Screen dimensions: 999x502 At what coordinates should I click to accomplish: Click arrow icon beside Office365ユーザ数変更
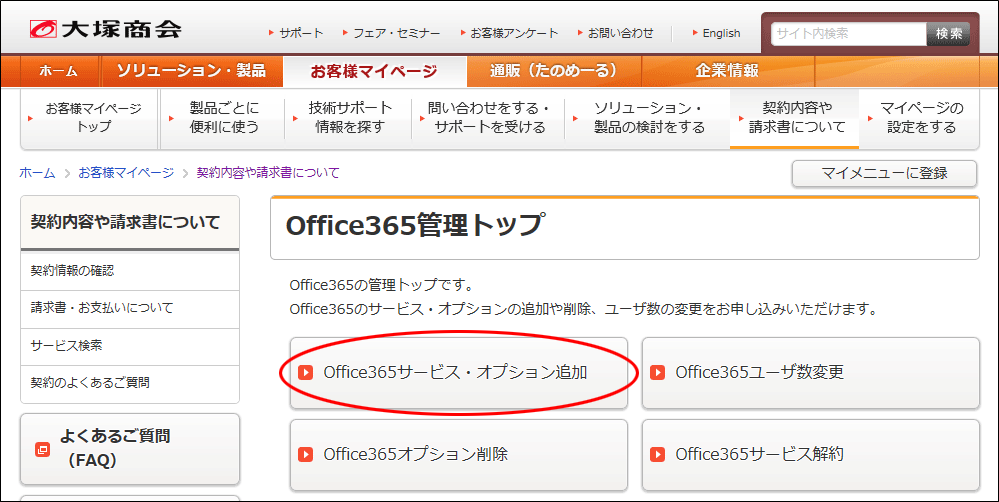pos(658,373)
